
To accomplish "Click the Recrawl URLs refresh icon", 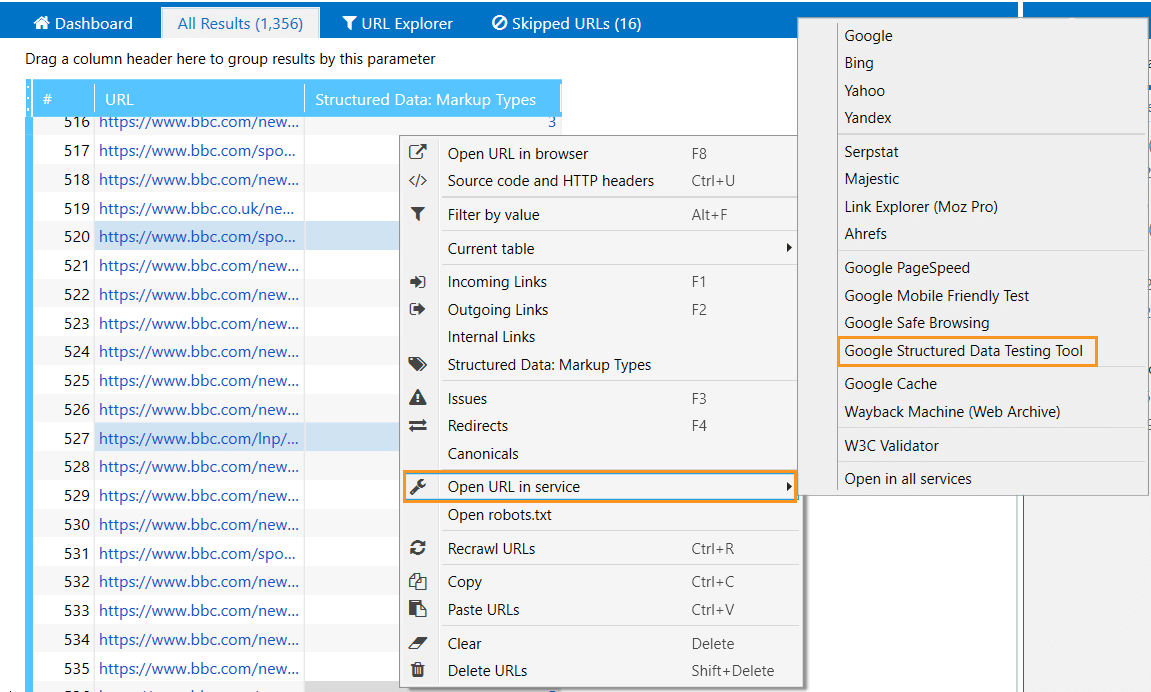I will point(418,547).
